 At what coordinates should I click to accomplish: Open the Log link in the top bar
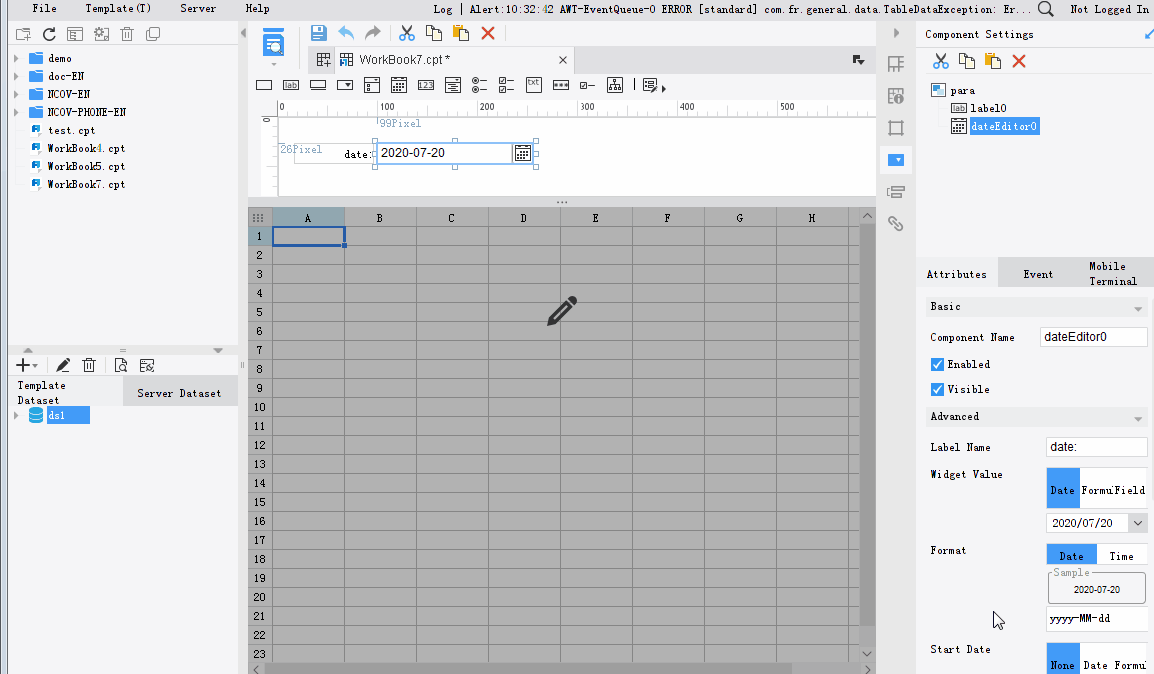tap(442, 9)
